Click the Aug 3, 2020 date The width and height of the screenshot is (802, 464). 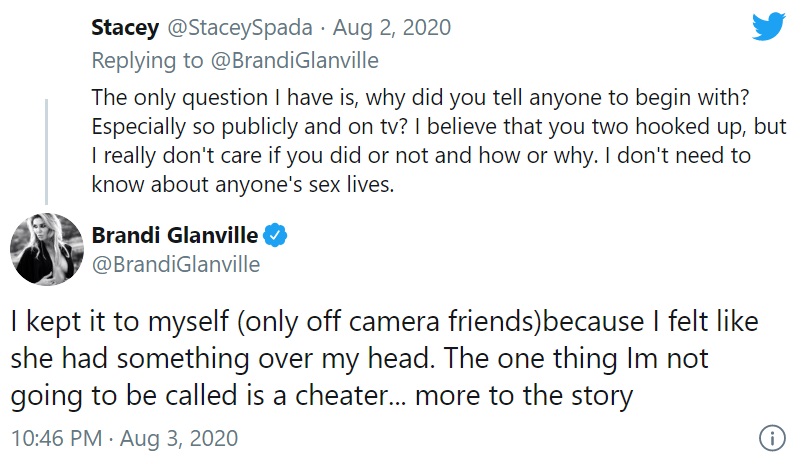click(179, 438)
